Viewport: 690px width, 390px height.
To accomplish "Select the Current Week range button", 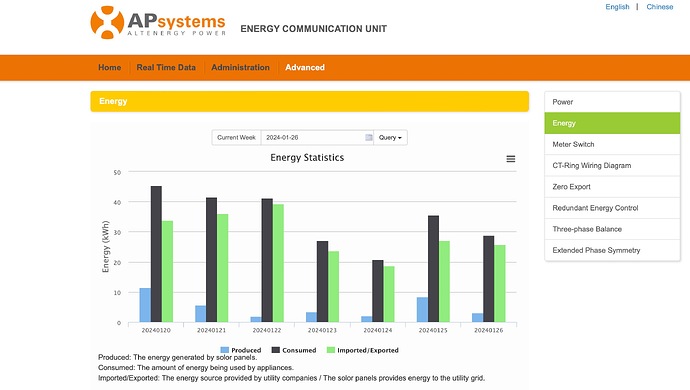I will pos(236,138).
